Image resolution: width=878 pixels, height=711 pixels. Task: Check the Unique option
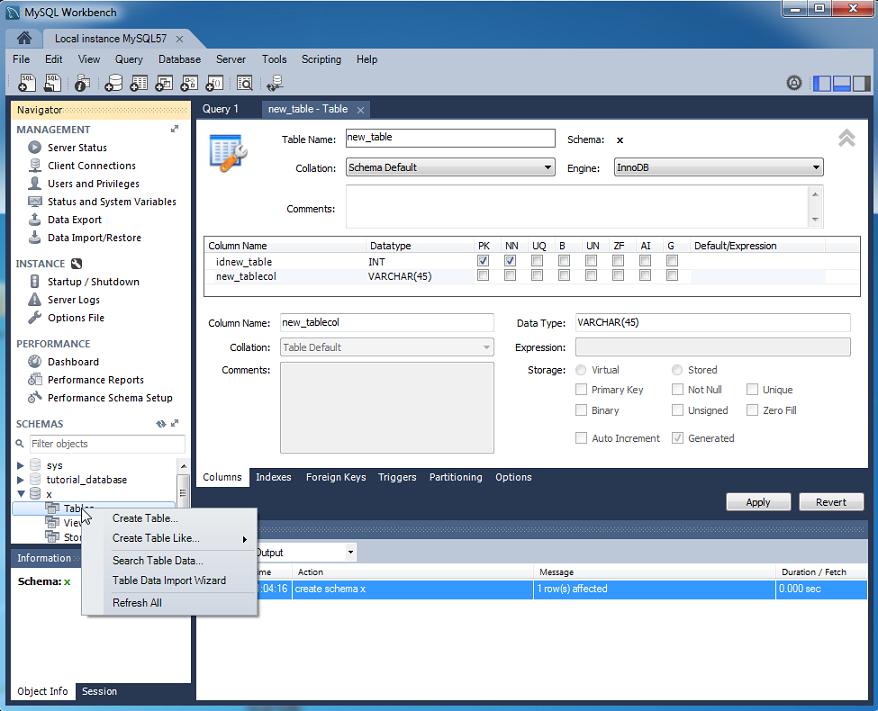coord(752,389)
